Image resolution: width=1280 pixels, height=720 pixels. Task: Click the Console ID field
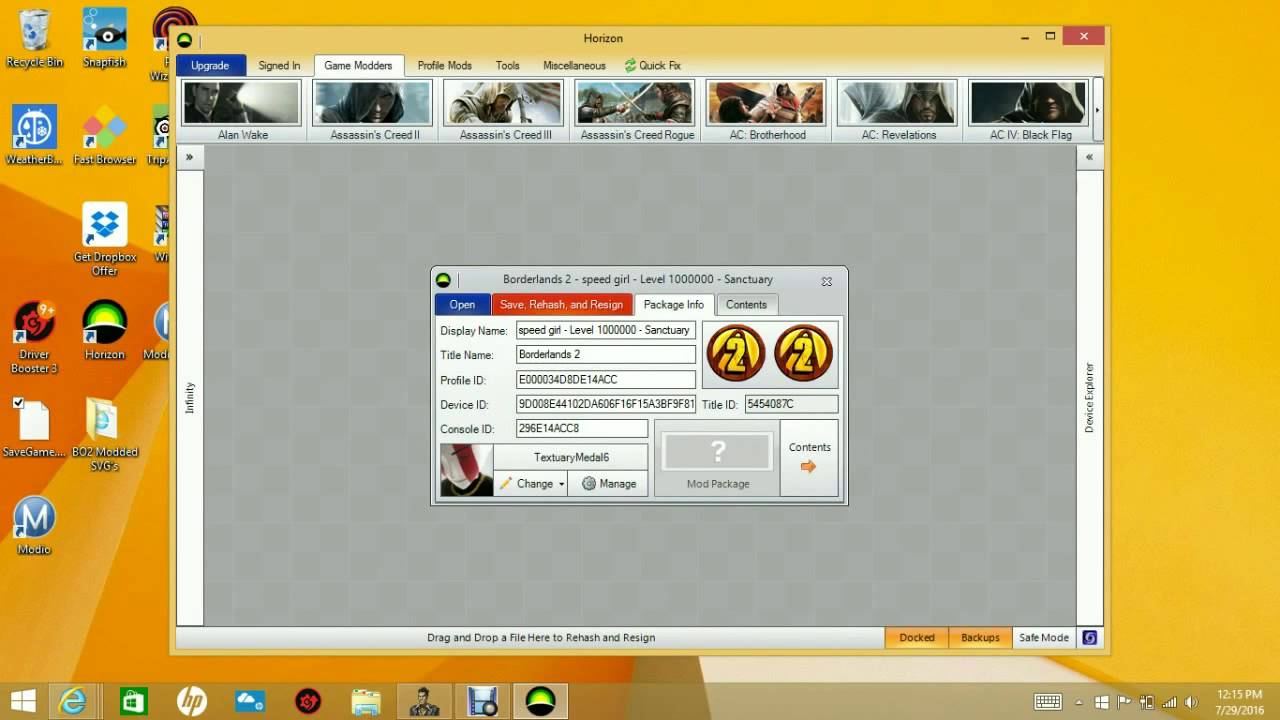click(582, 429)
